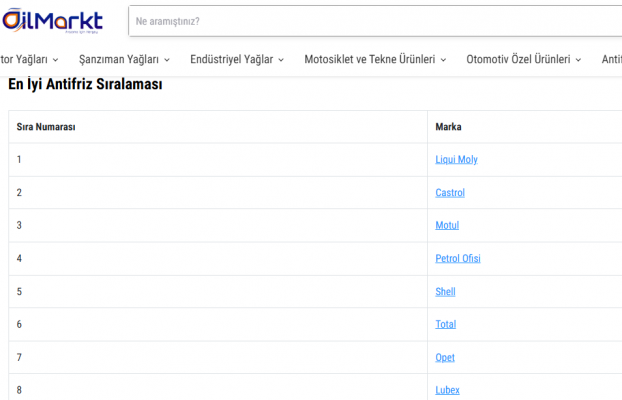The image size is (622, 400).
Task: Open the Motosiklet ve Tekne Ürünleri menu
Action: (370, 60)
